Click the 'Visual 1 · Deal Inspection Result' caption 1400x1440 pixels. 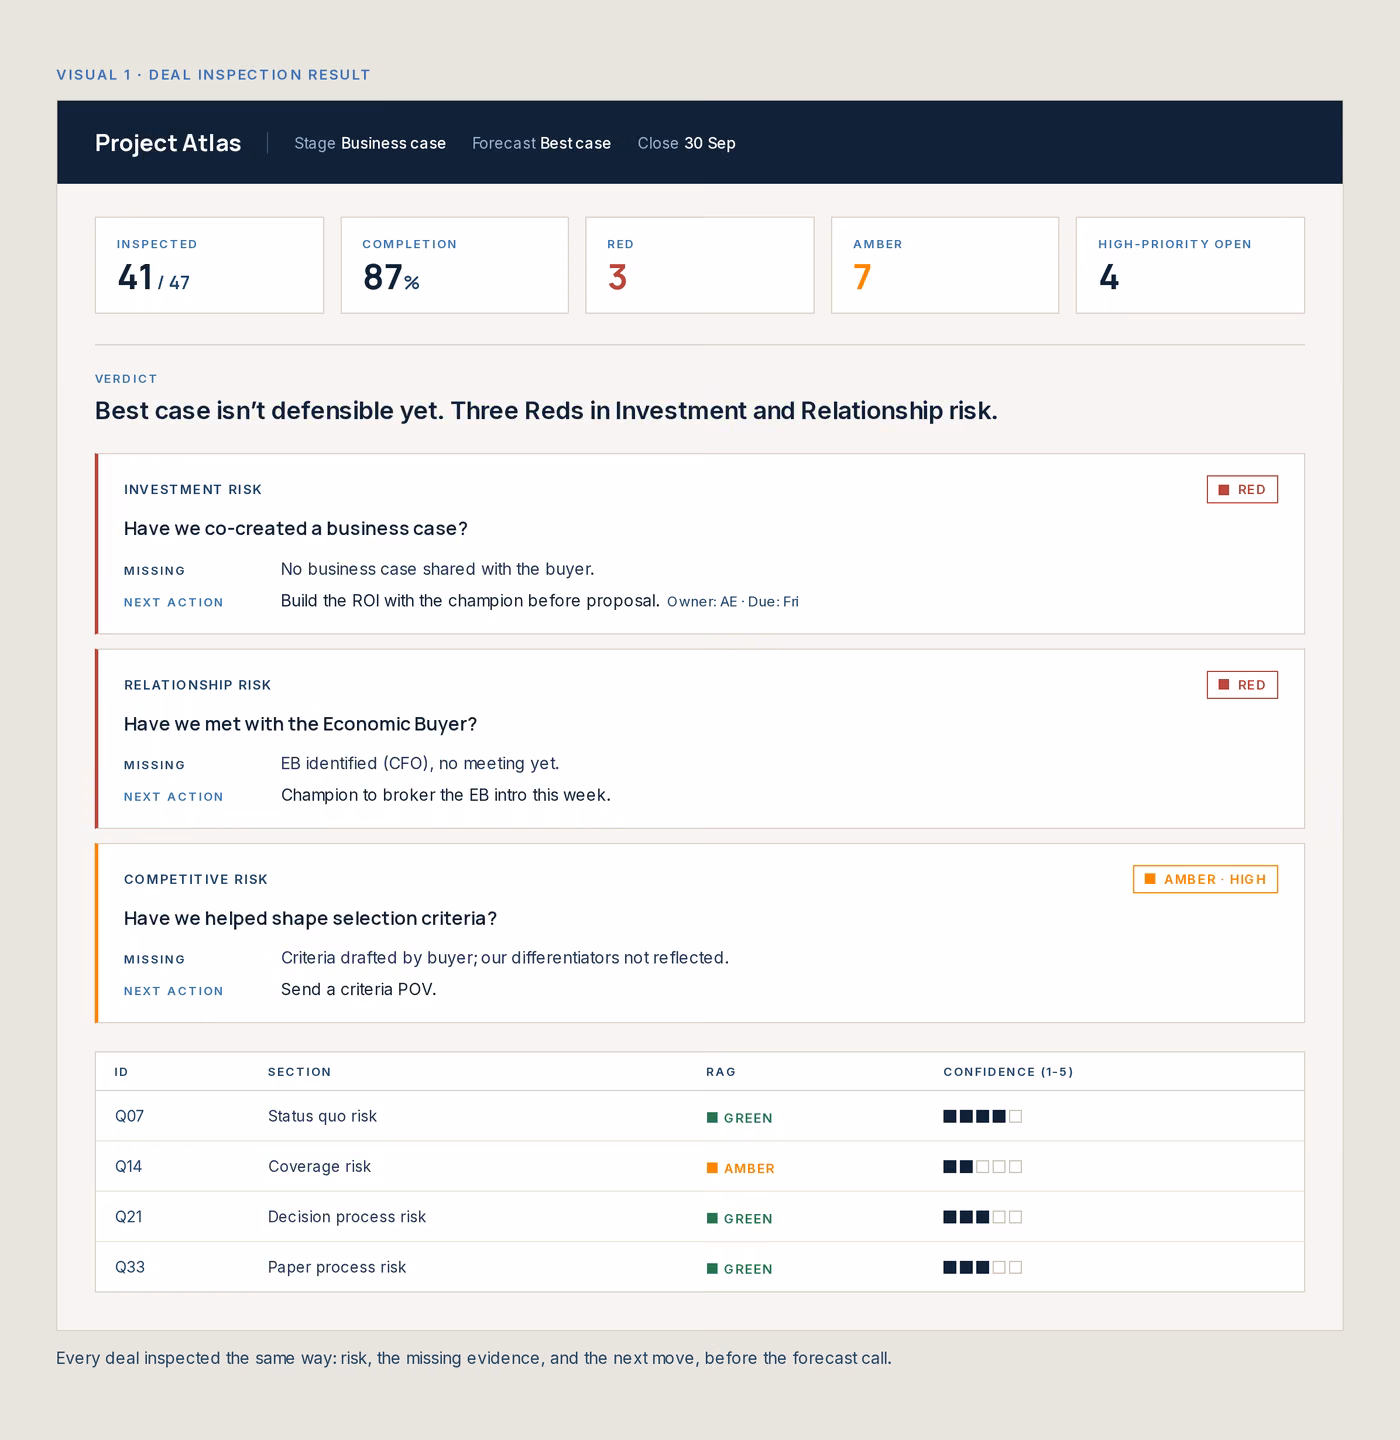[213, 75]
